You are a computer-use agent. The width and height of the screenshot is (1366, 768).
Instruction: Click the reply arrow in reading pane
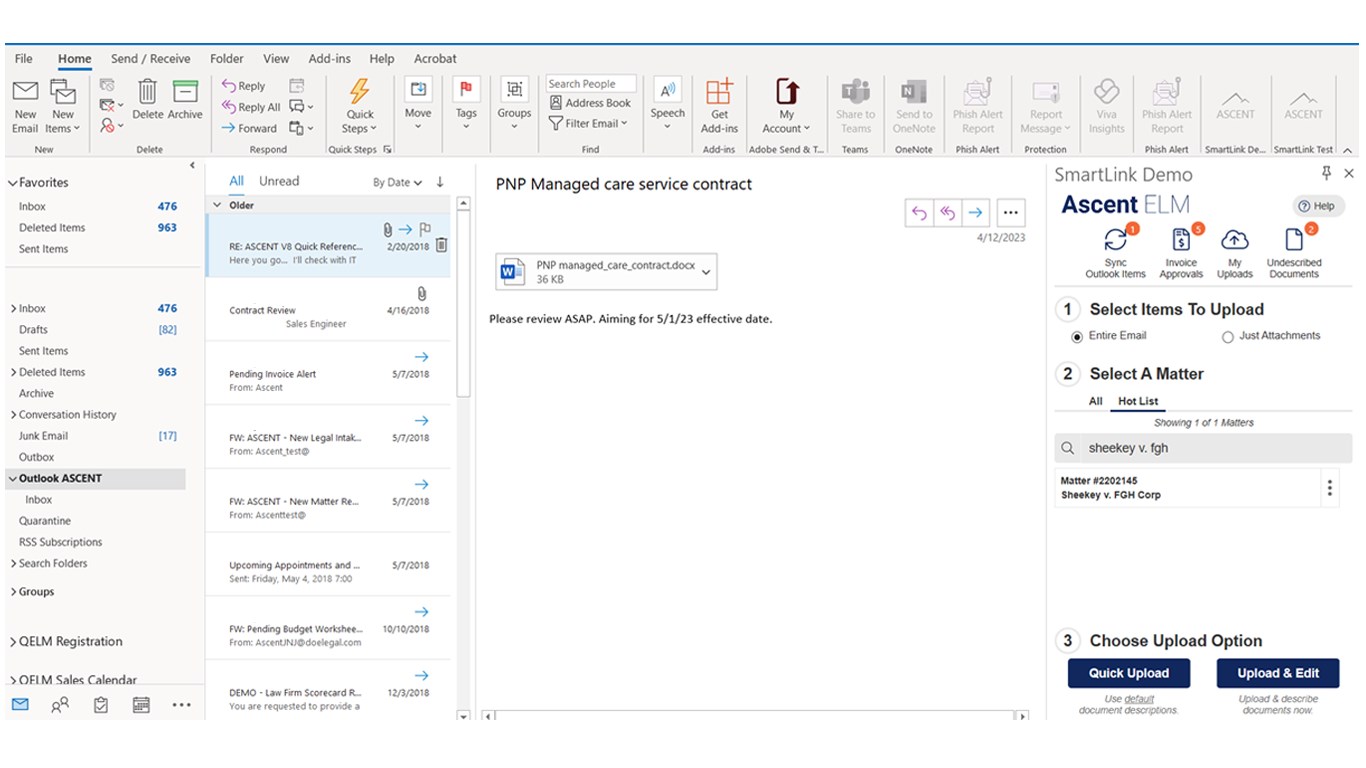pyautogui.click(x=919, y=212)
